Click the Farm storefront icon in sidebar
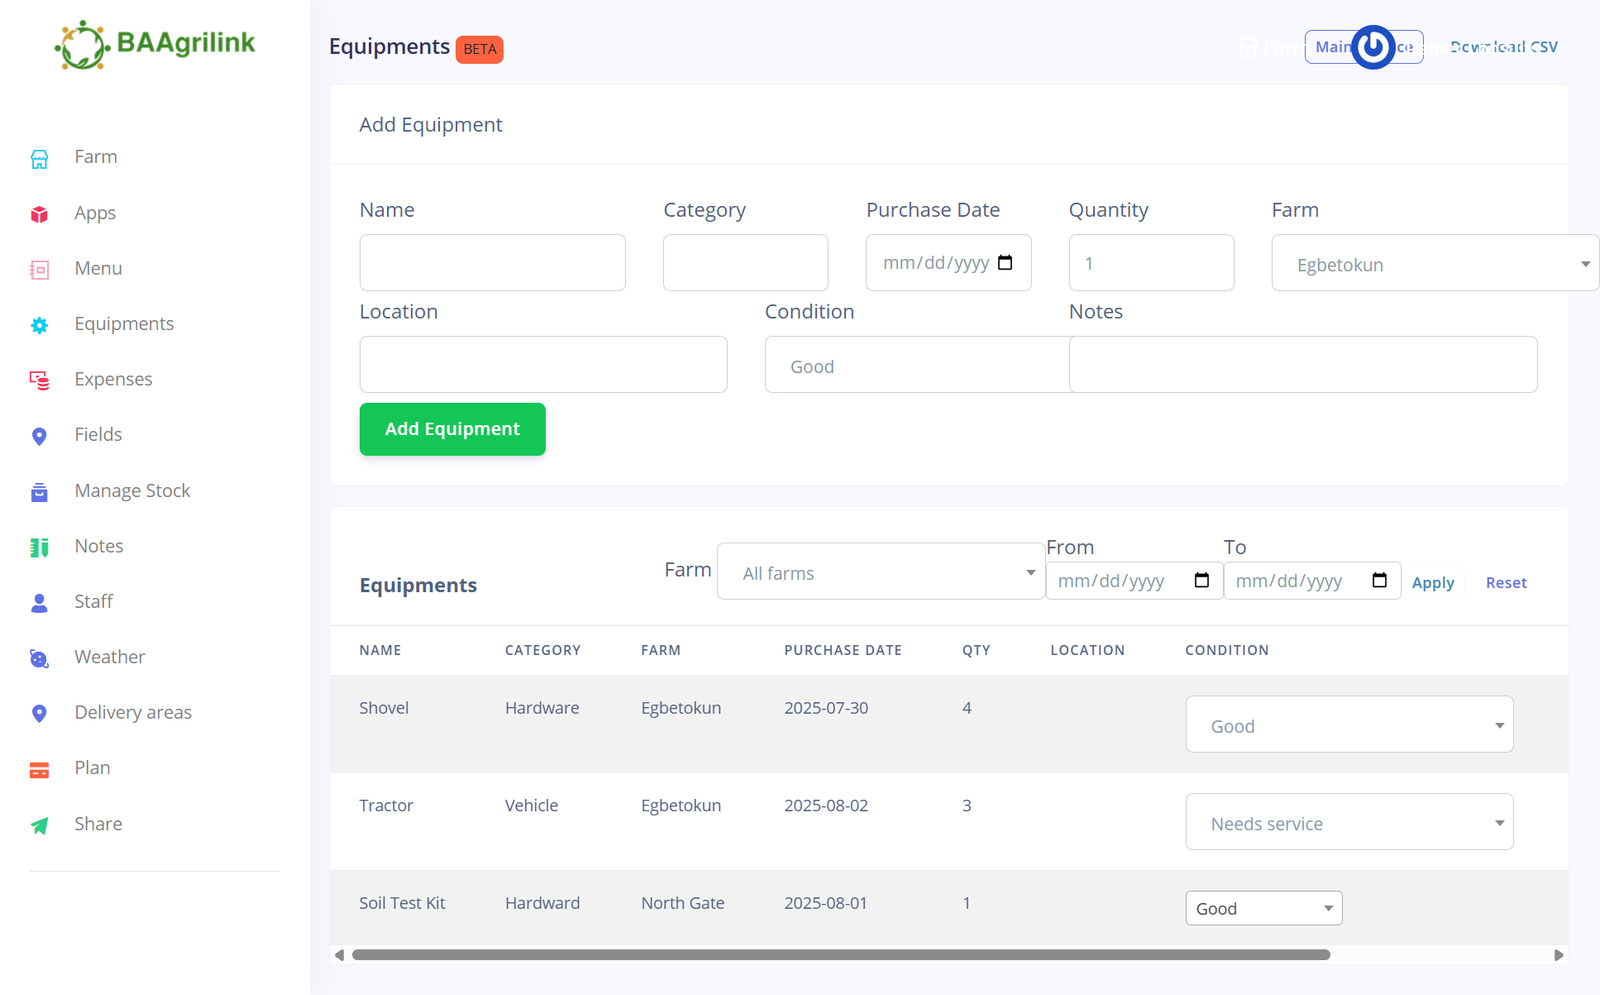1600x995 pixels. coord(39,158)
